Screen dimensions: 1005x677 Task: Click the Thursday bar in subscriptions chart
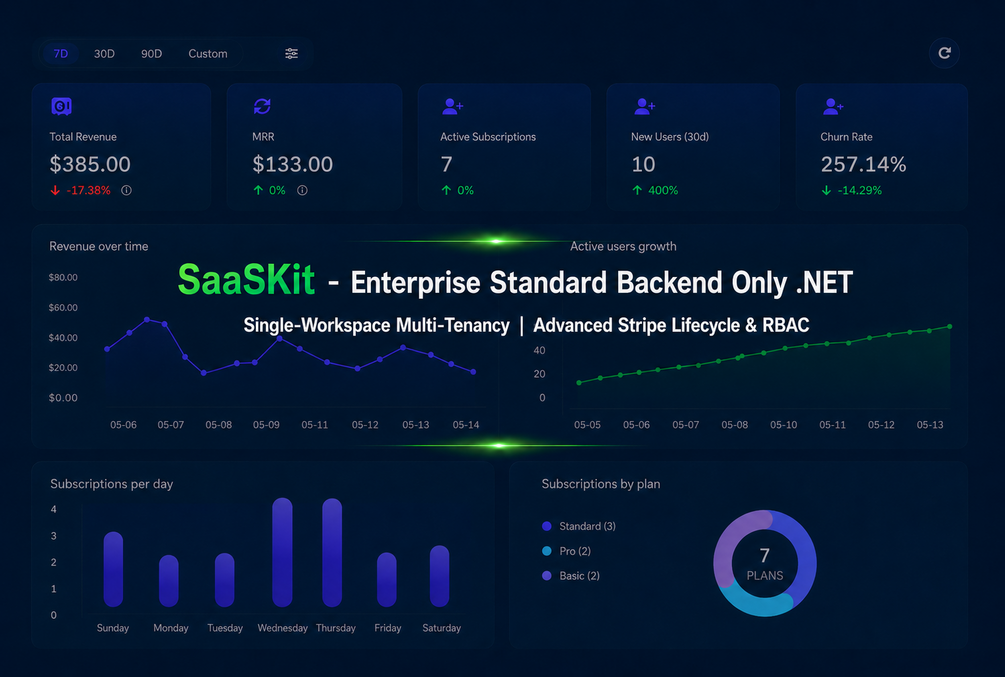332,552
